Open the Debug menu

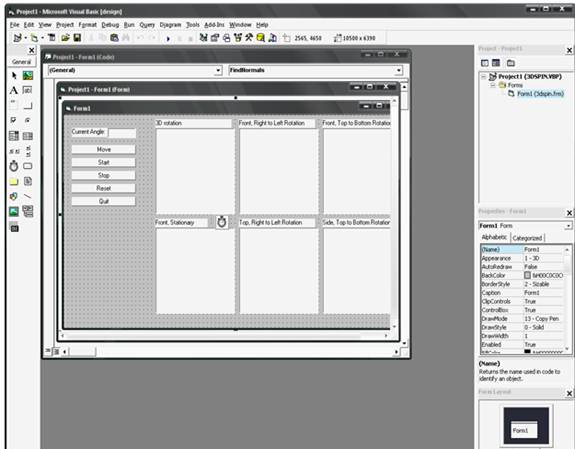coord(110,25)
